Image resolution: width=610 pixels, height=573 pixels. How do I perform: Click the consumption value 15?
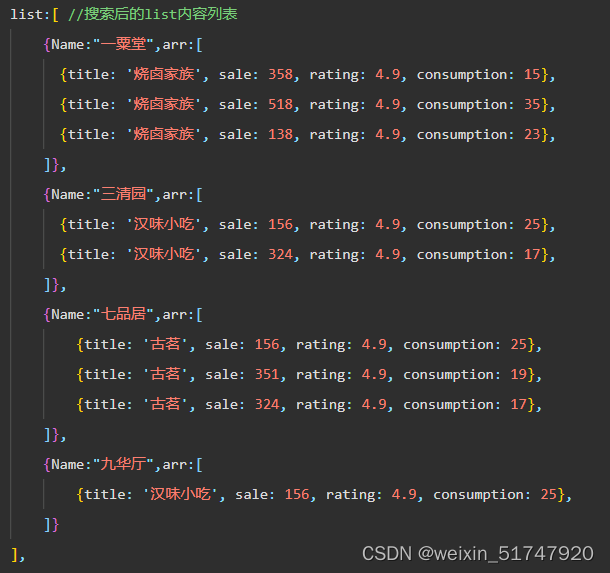tap(532, 74)
